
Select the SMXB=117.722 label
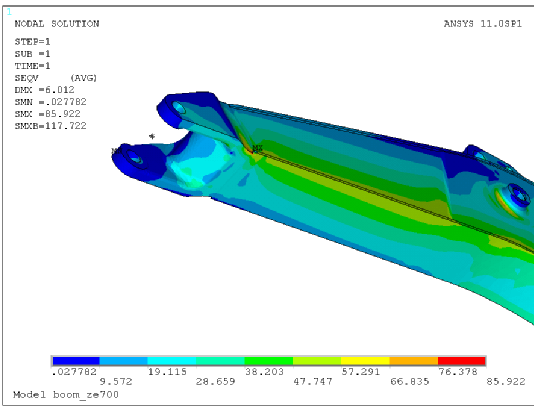[x=50, y=126]
